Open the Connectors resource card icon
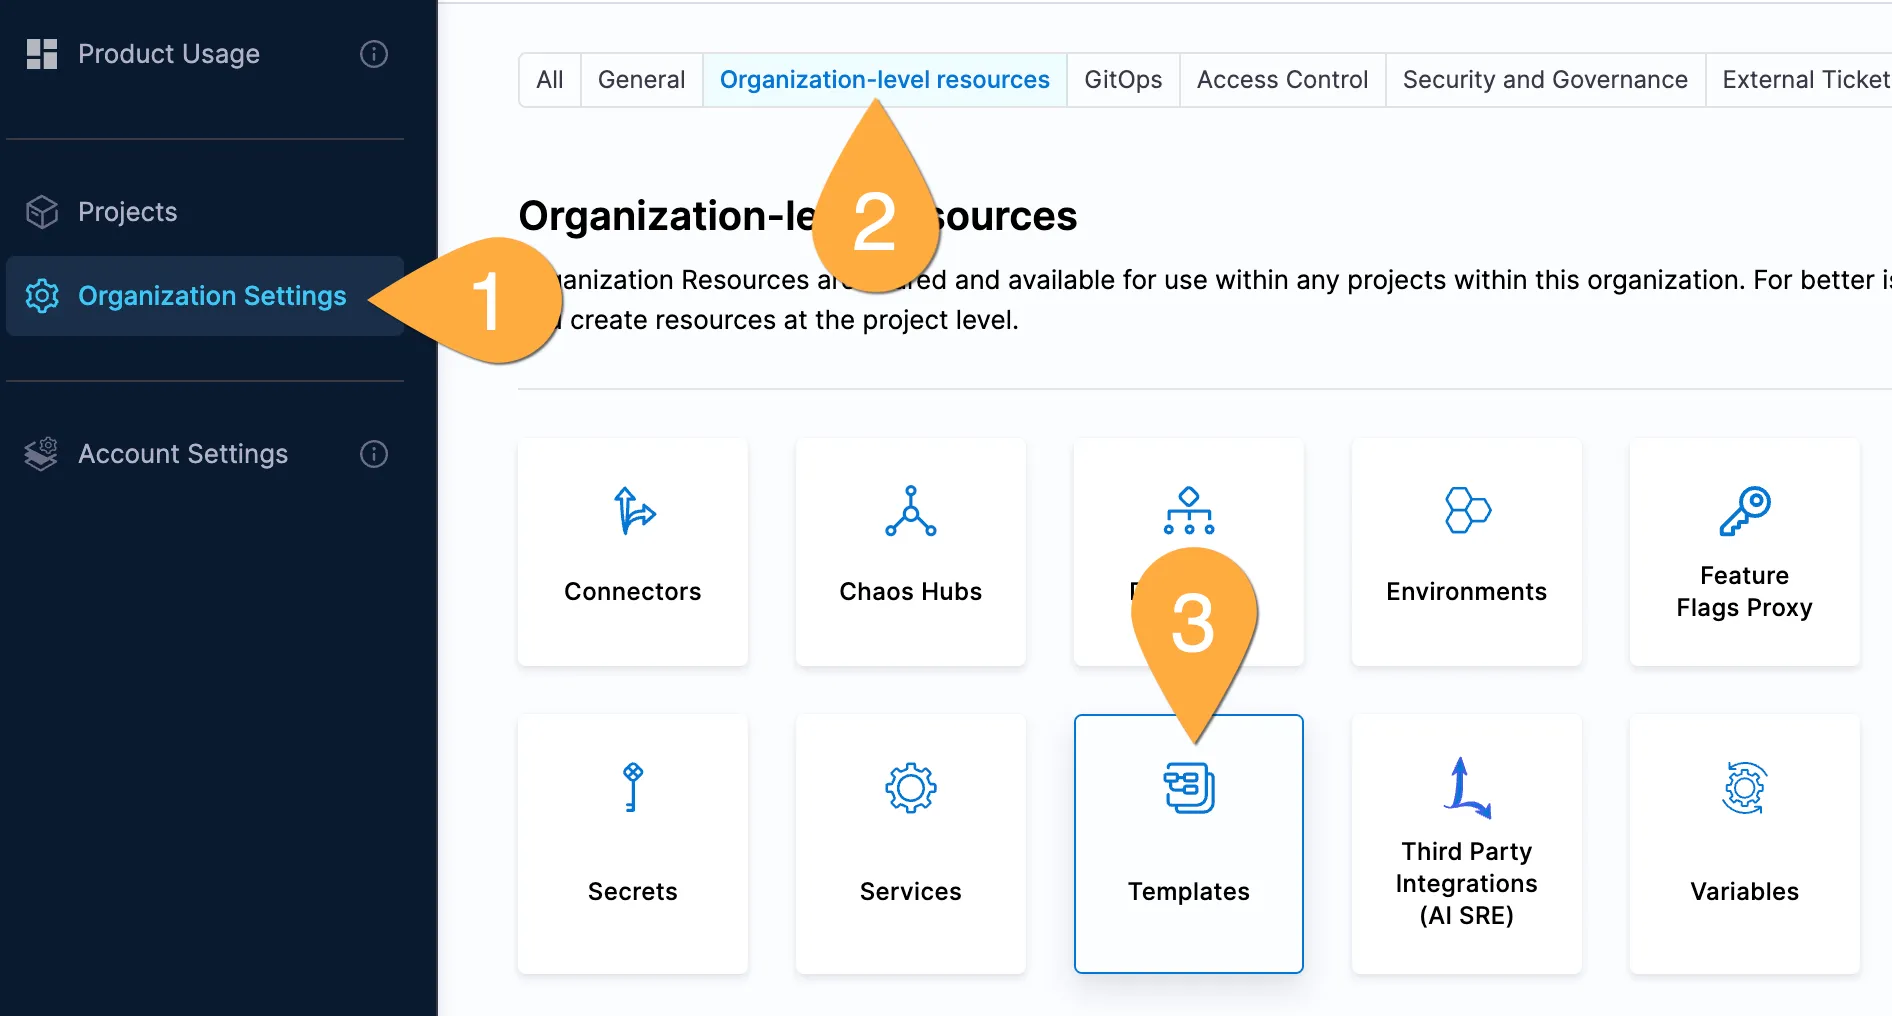 coord(633,511)
